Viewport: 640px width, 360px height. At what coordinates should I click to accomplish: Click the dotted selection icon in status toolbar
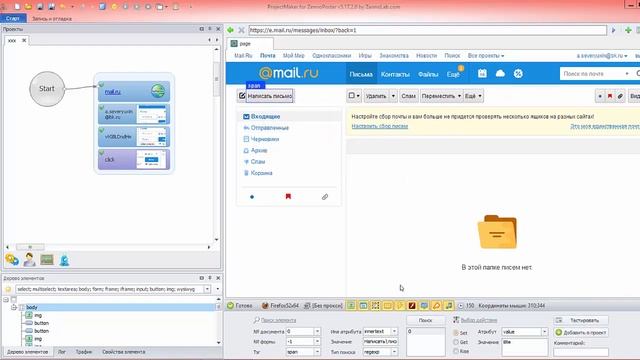375,305
